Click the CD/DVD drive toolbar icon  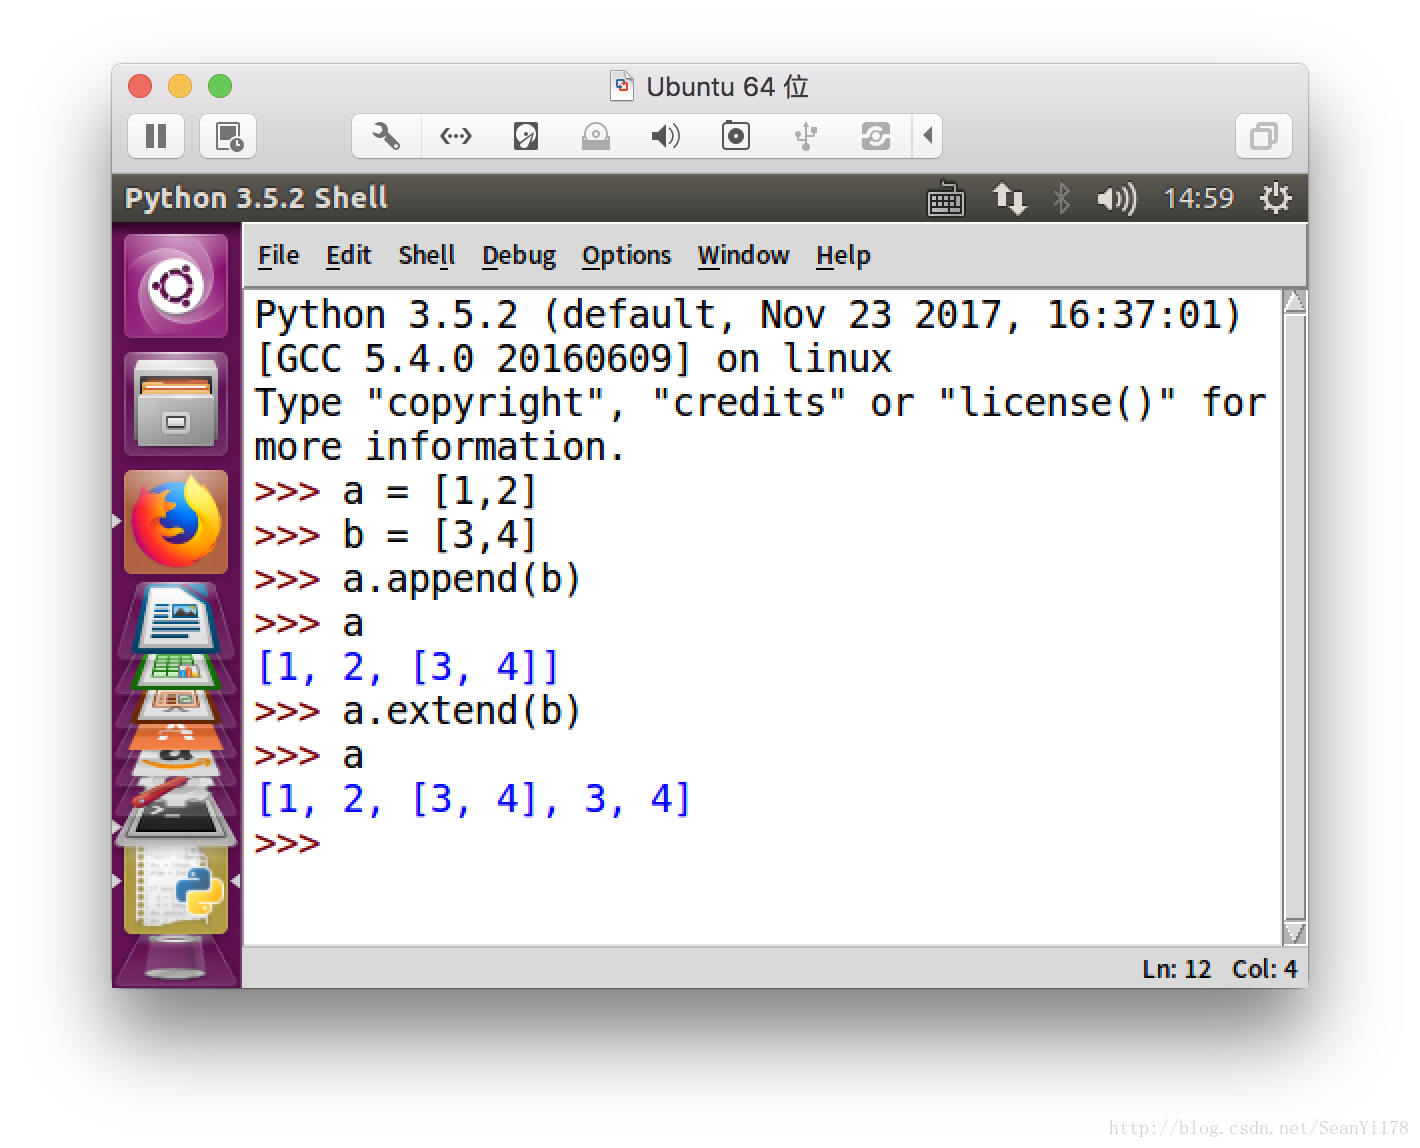(x=596, y=136)
